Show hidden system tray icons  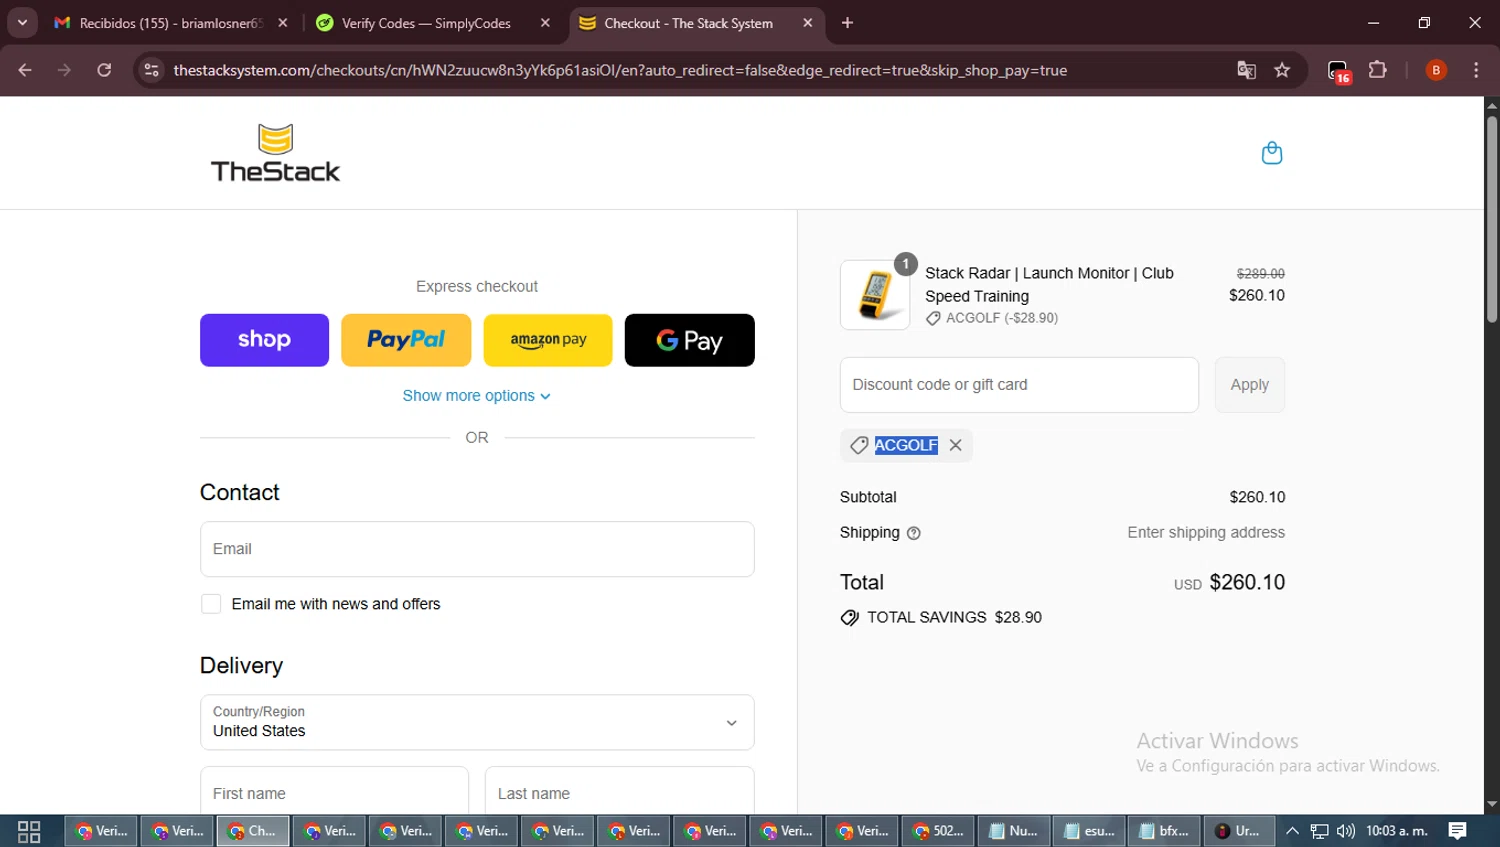[1292, 831]
